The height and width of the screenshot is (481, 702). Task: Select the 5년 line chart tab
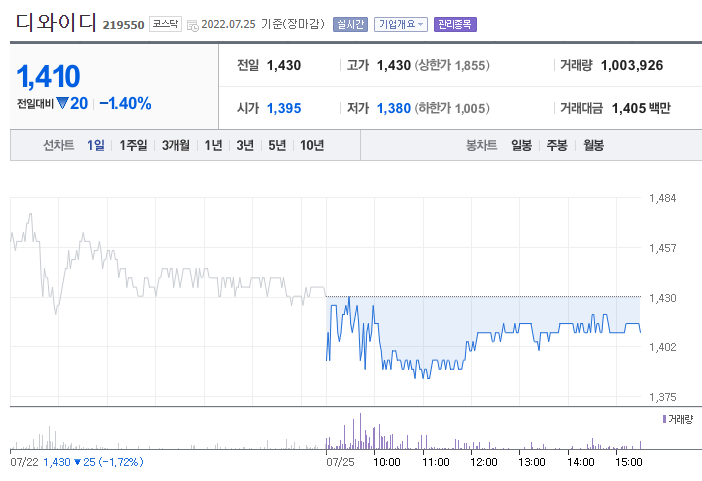pos(277,145)
